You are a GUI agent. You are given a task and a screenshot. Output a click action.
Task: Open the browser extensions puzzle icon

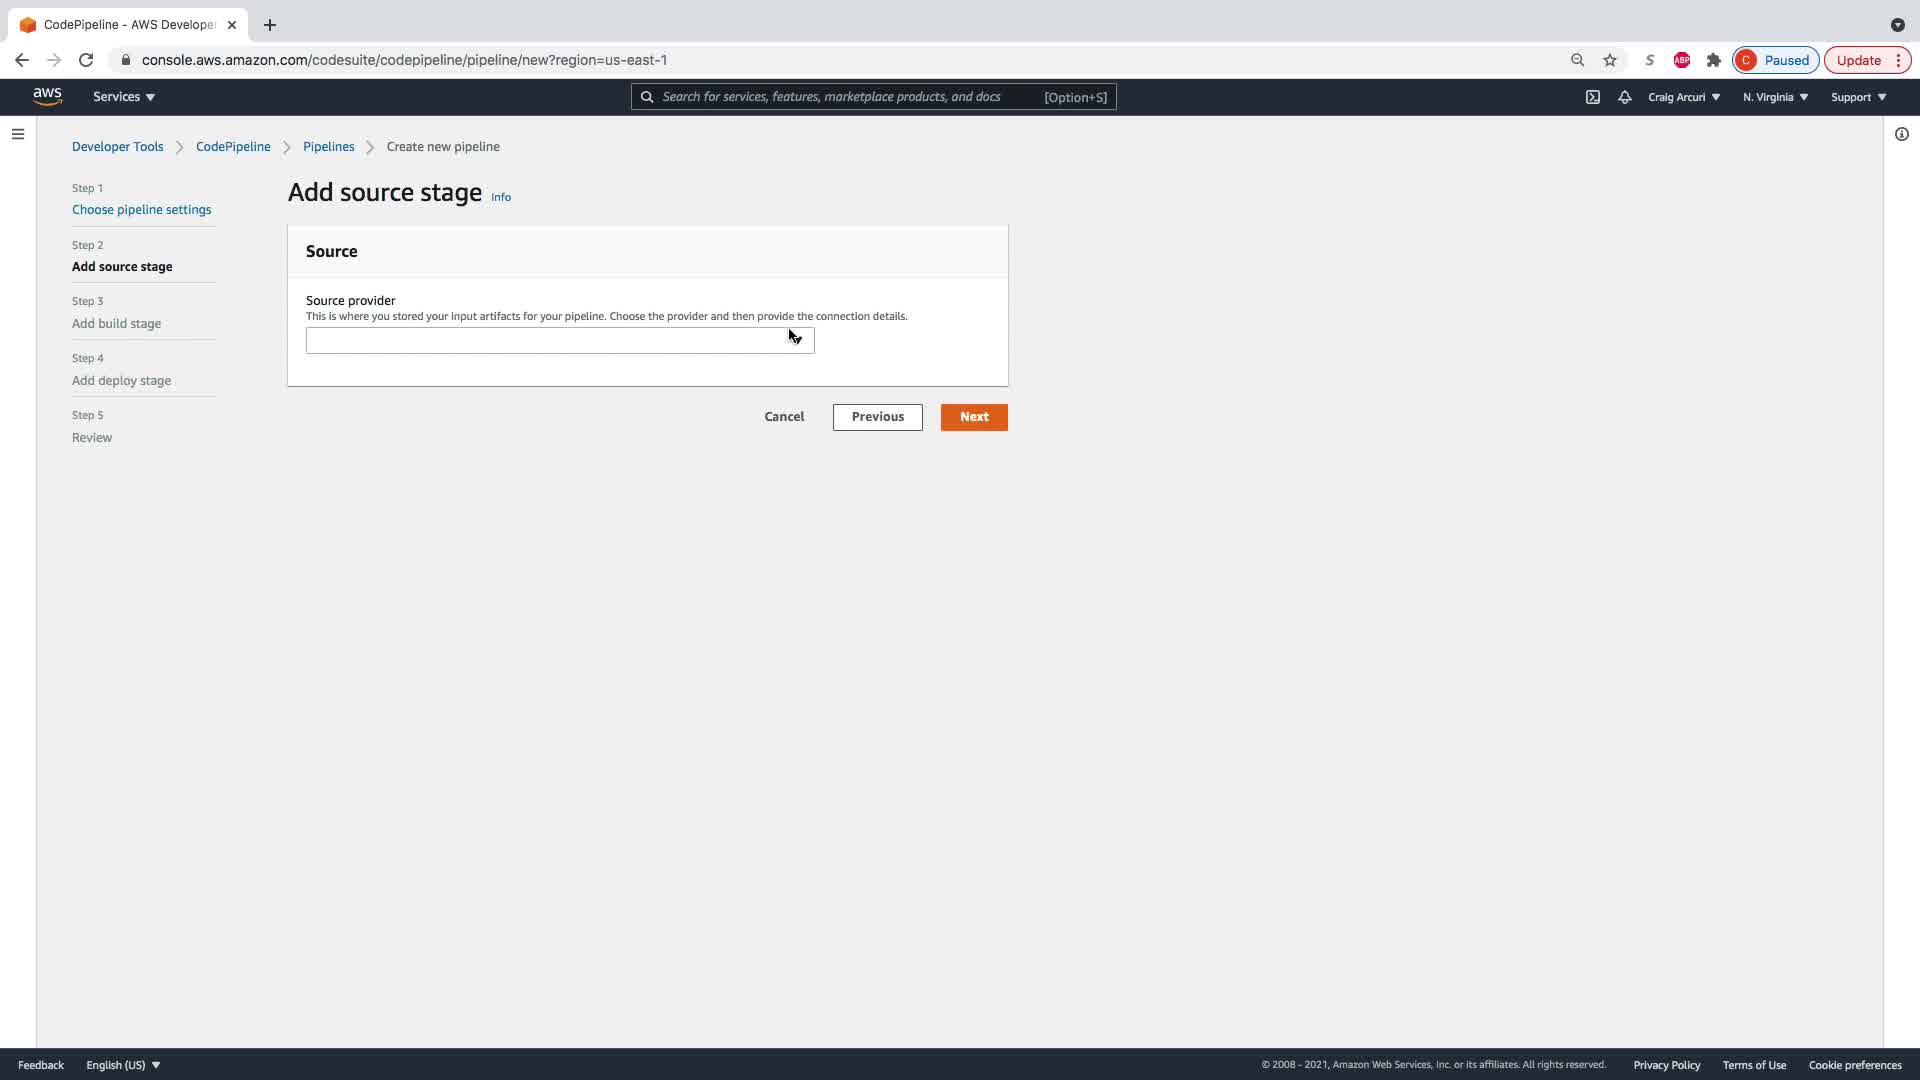(1714, 60)
